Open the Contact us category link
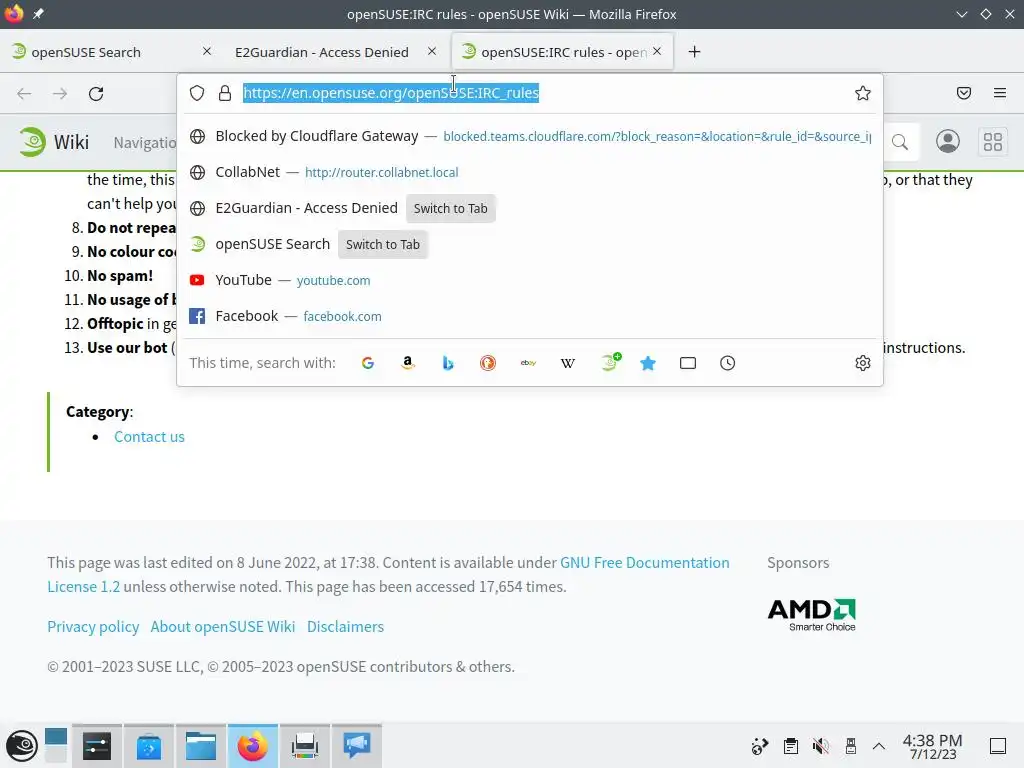The image size is (1024, 768). point(150,437)
